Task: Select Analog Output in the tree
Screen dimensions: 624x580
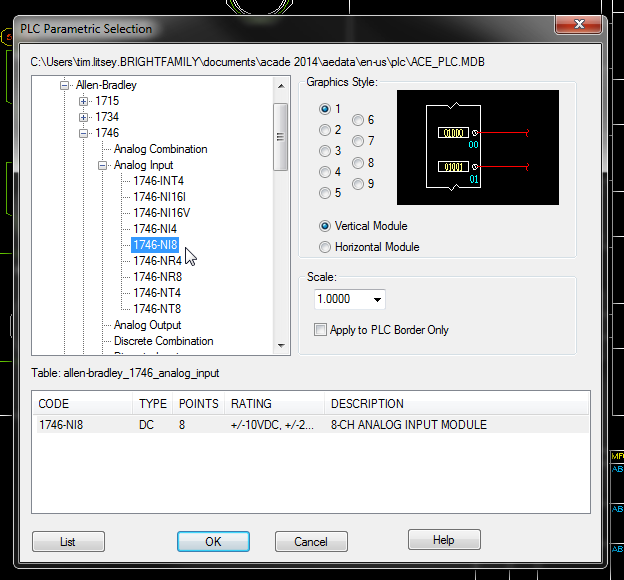Action: (147, 325)
